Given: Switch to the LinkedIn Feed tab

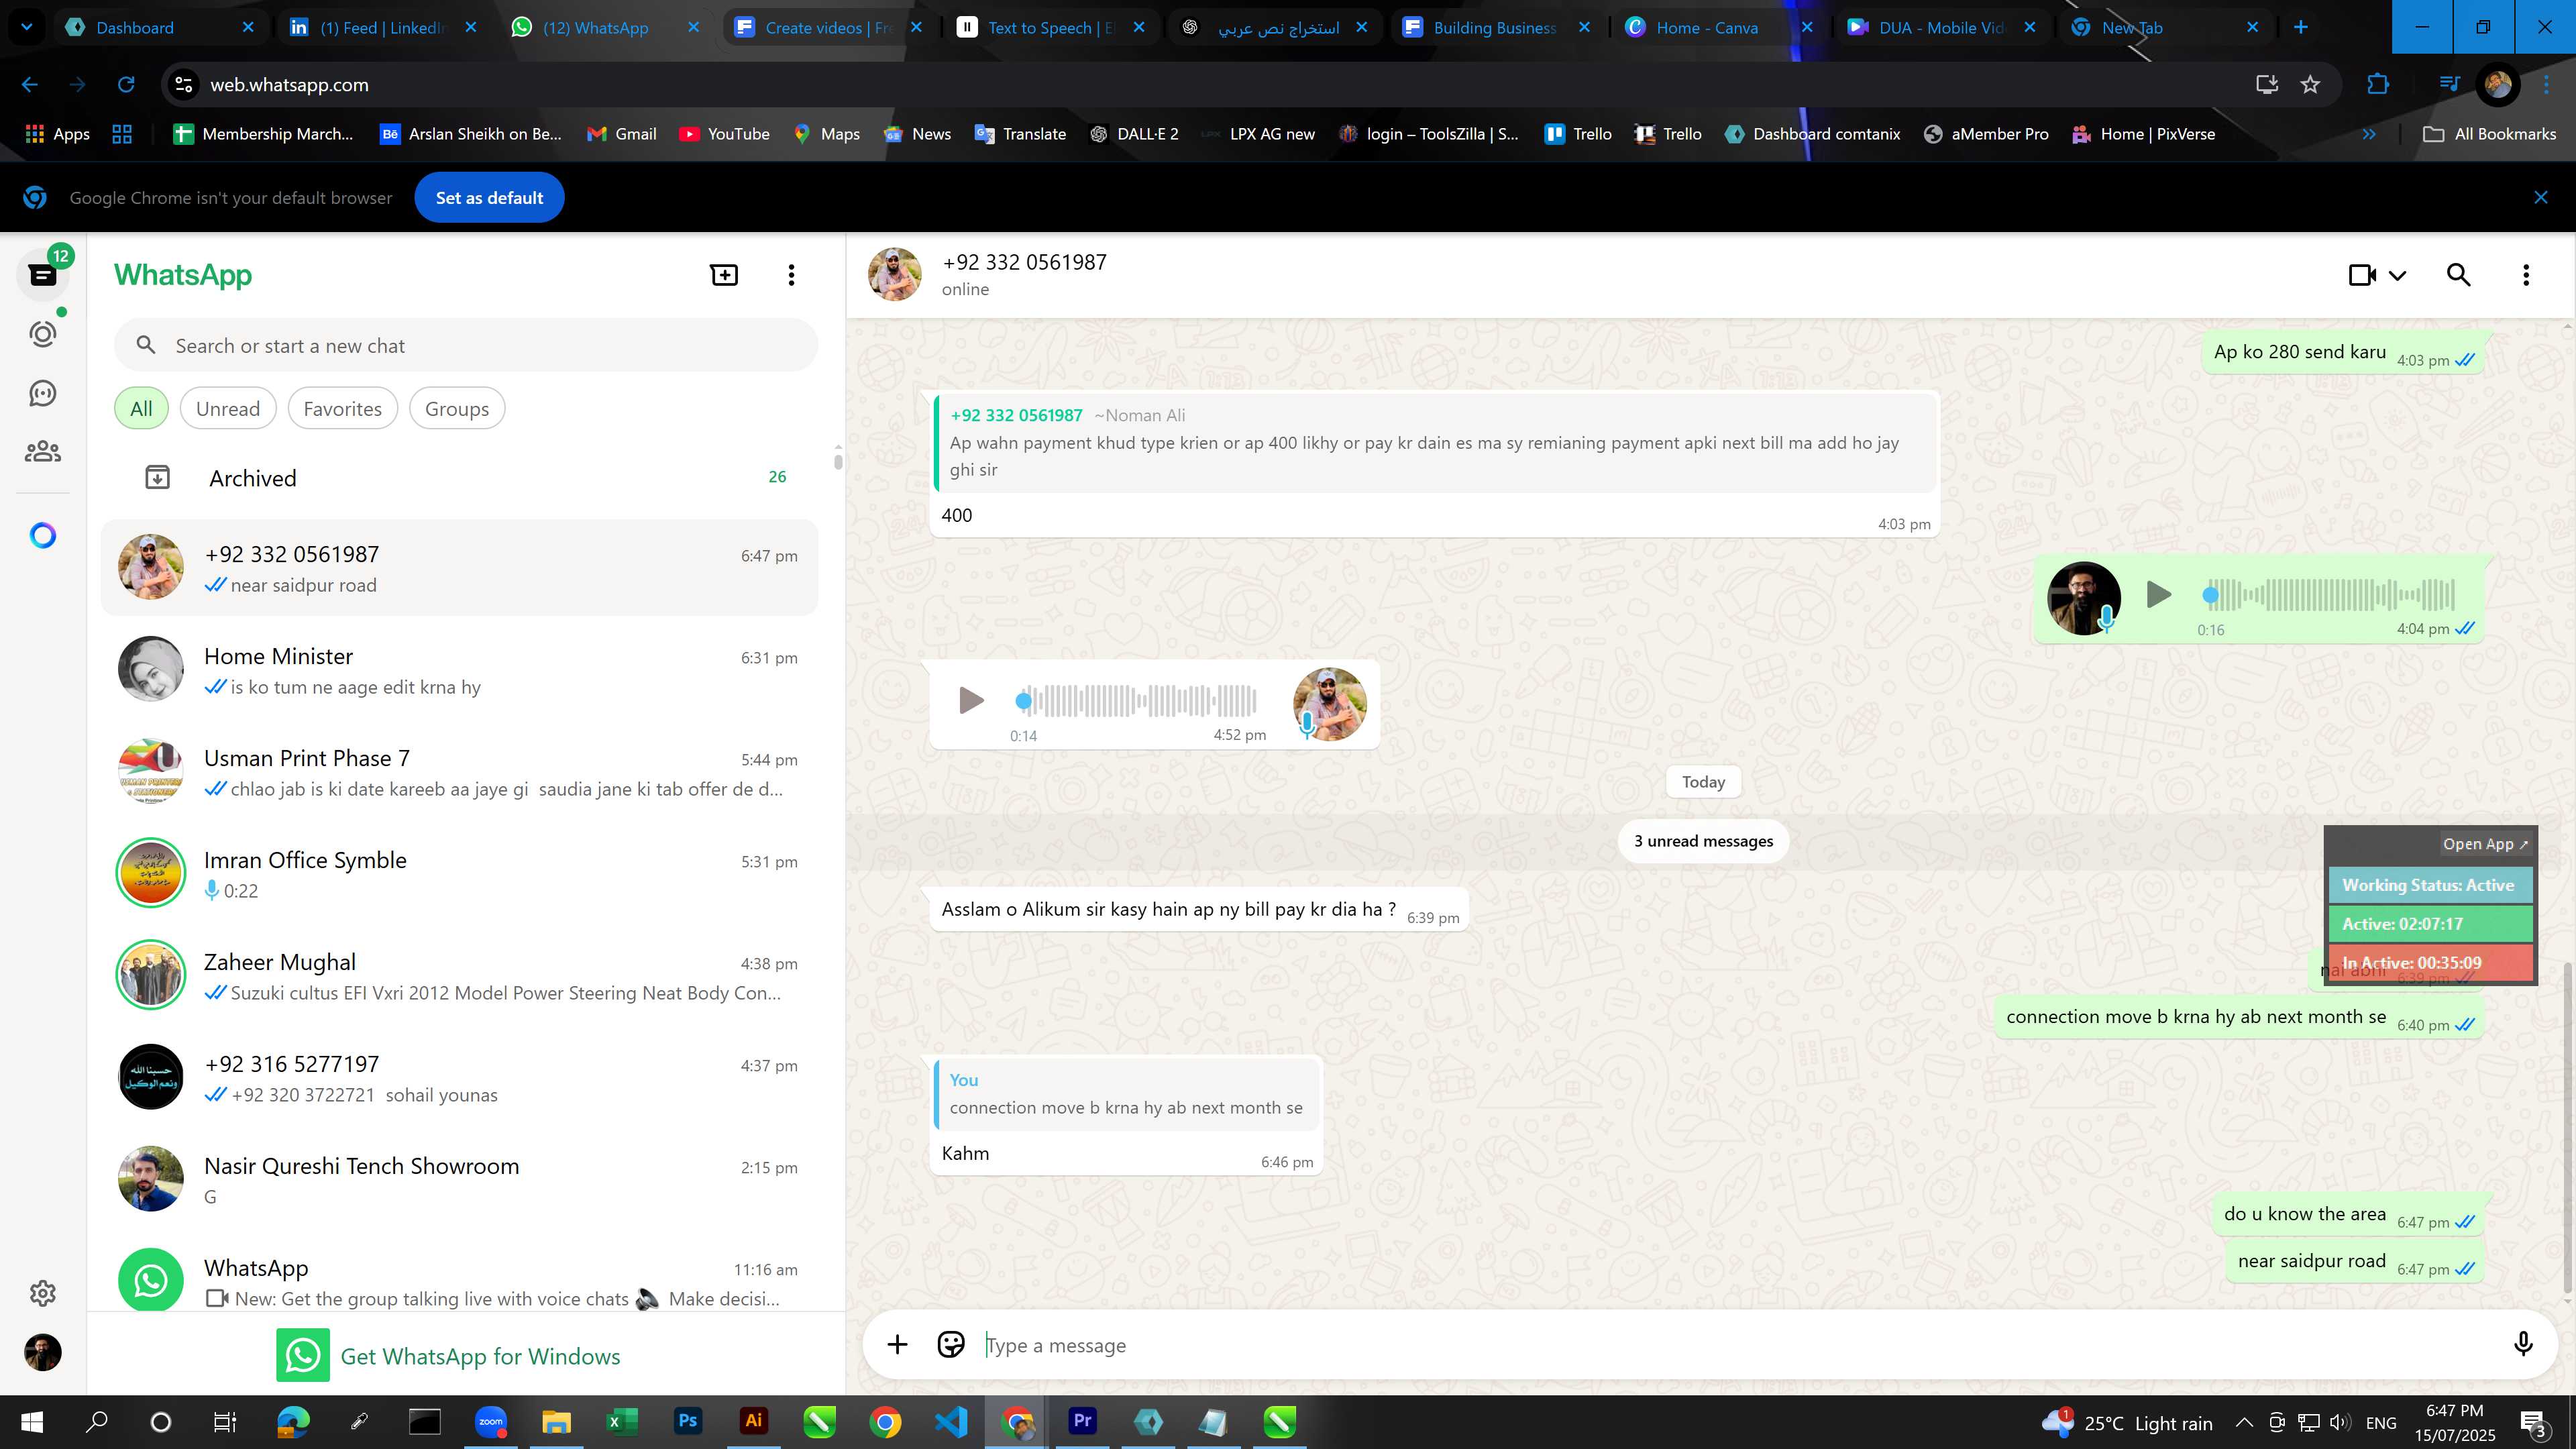Looking at the screenshot, I should [x=382, y=28].
